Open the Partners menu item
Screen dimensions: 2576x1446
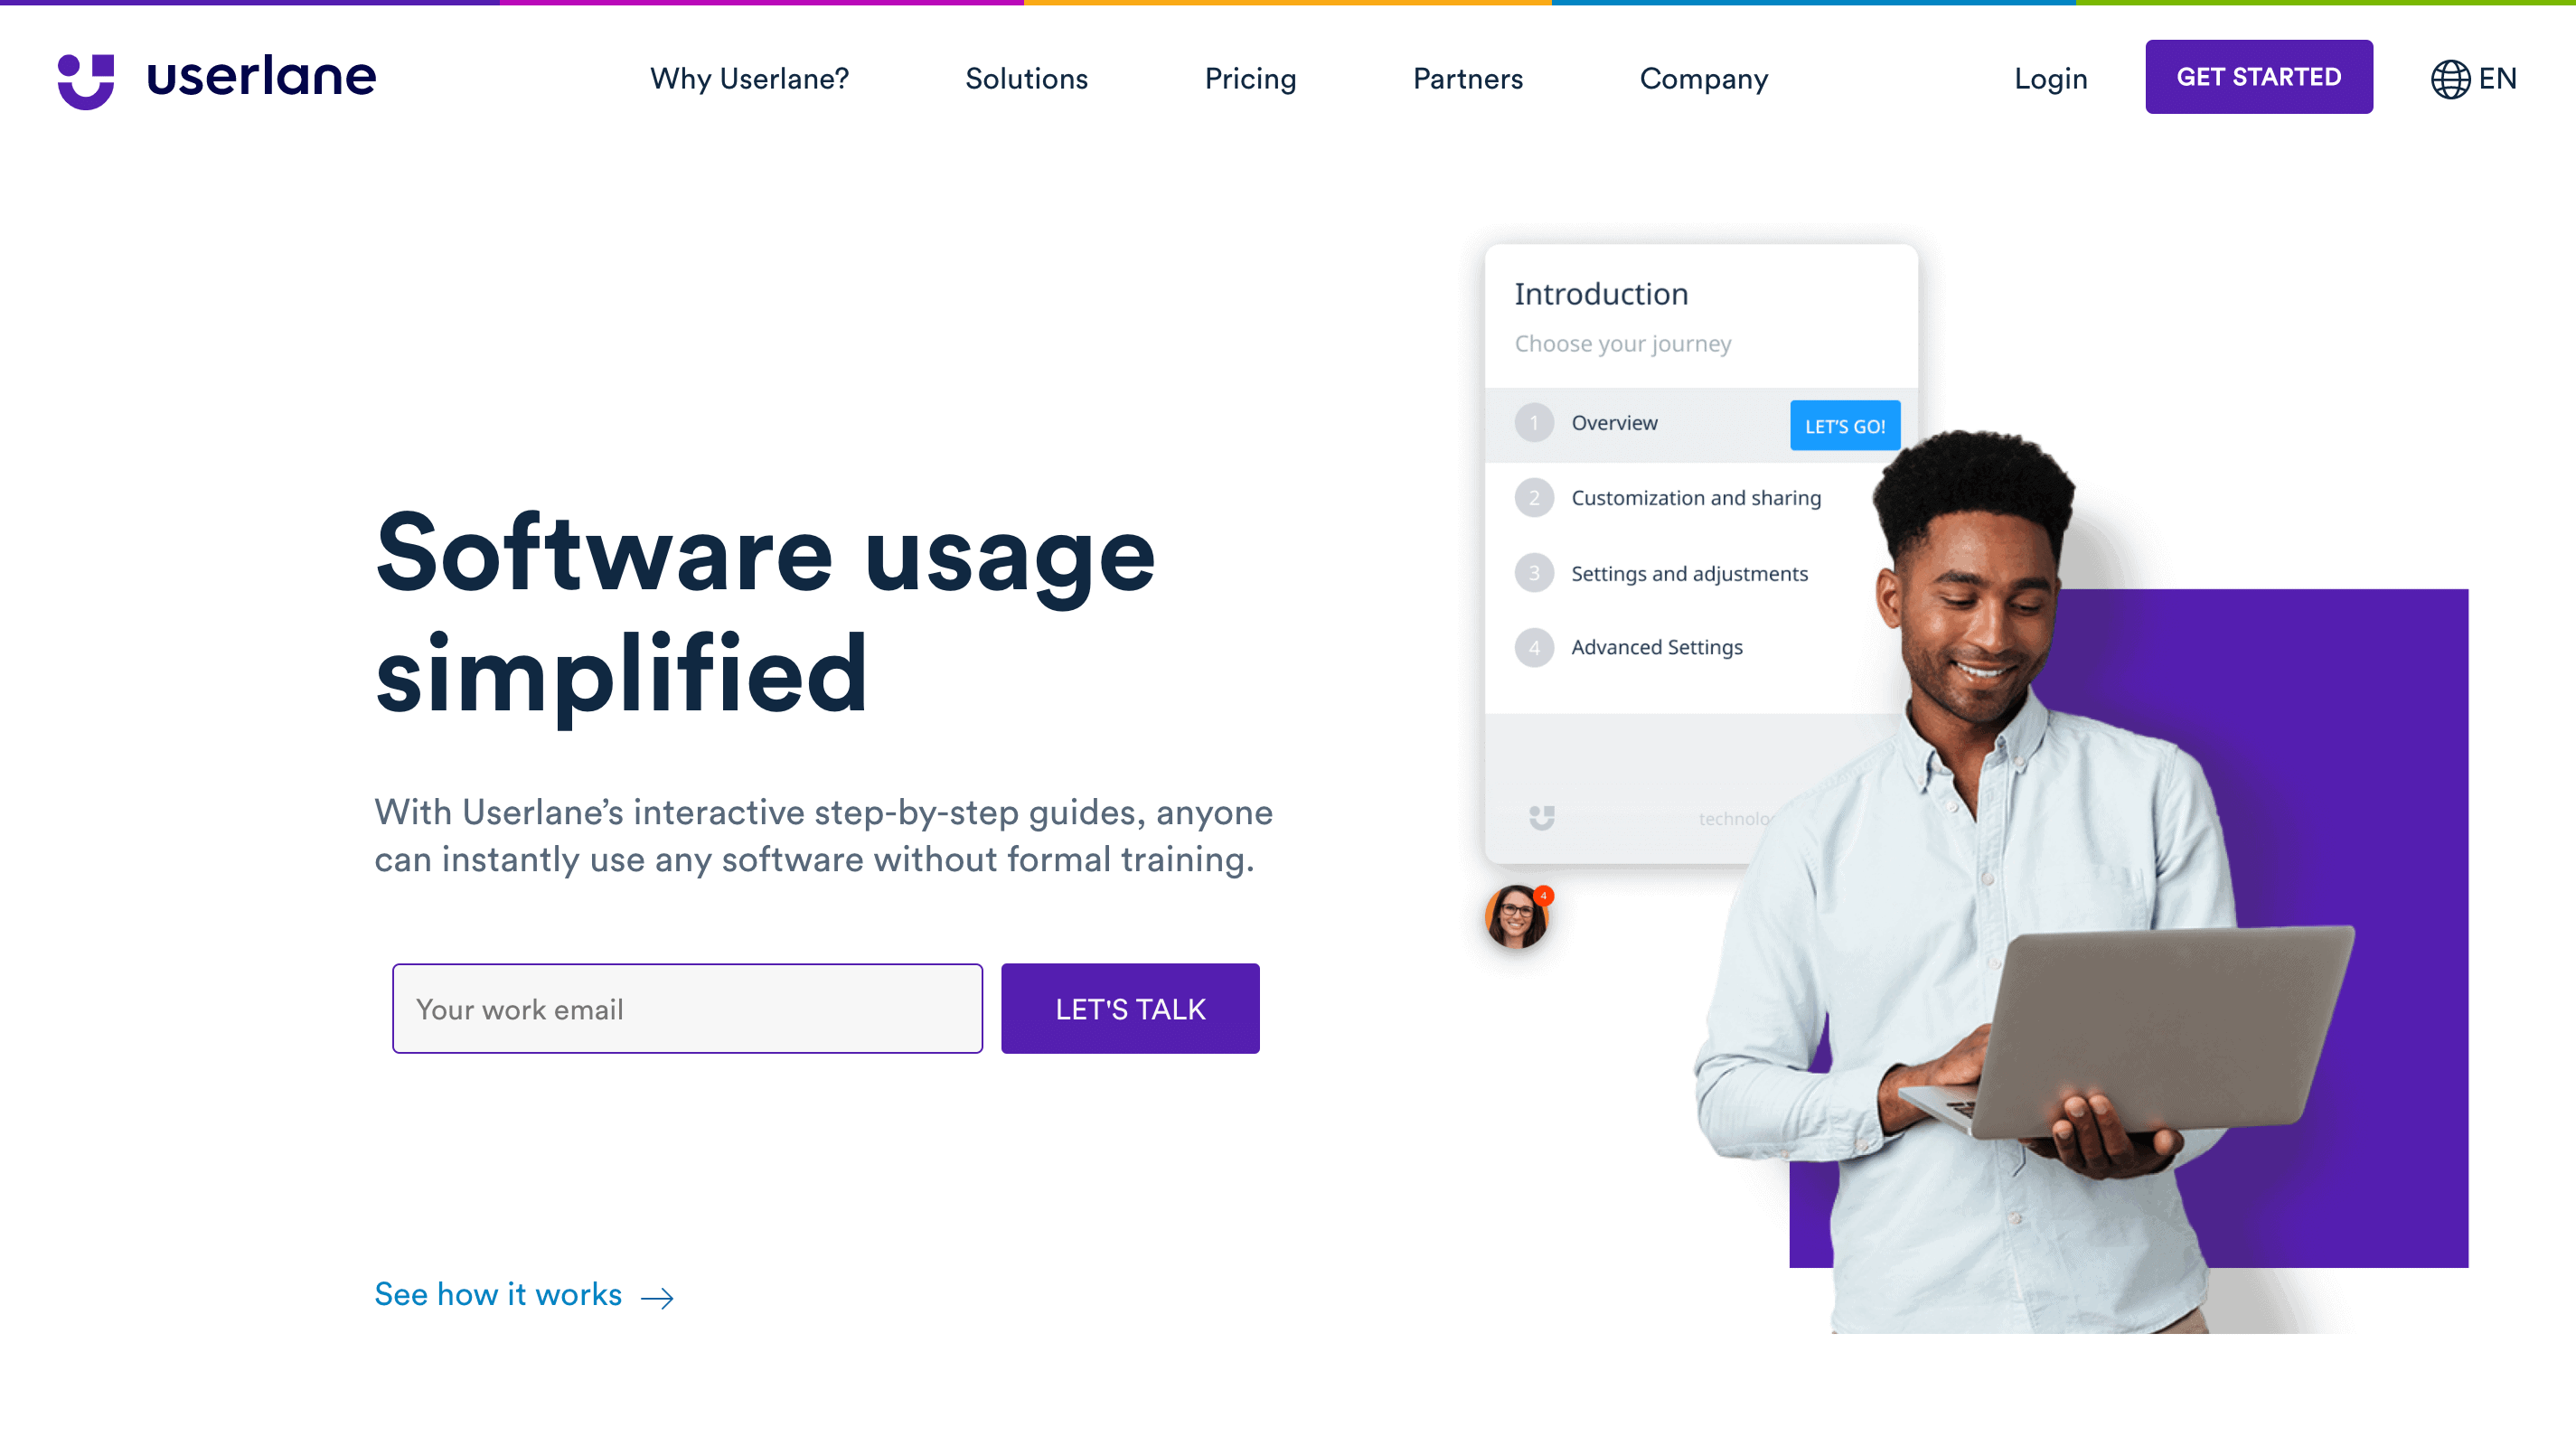(1467, 76)
